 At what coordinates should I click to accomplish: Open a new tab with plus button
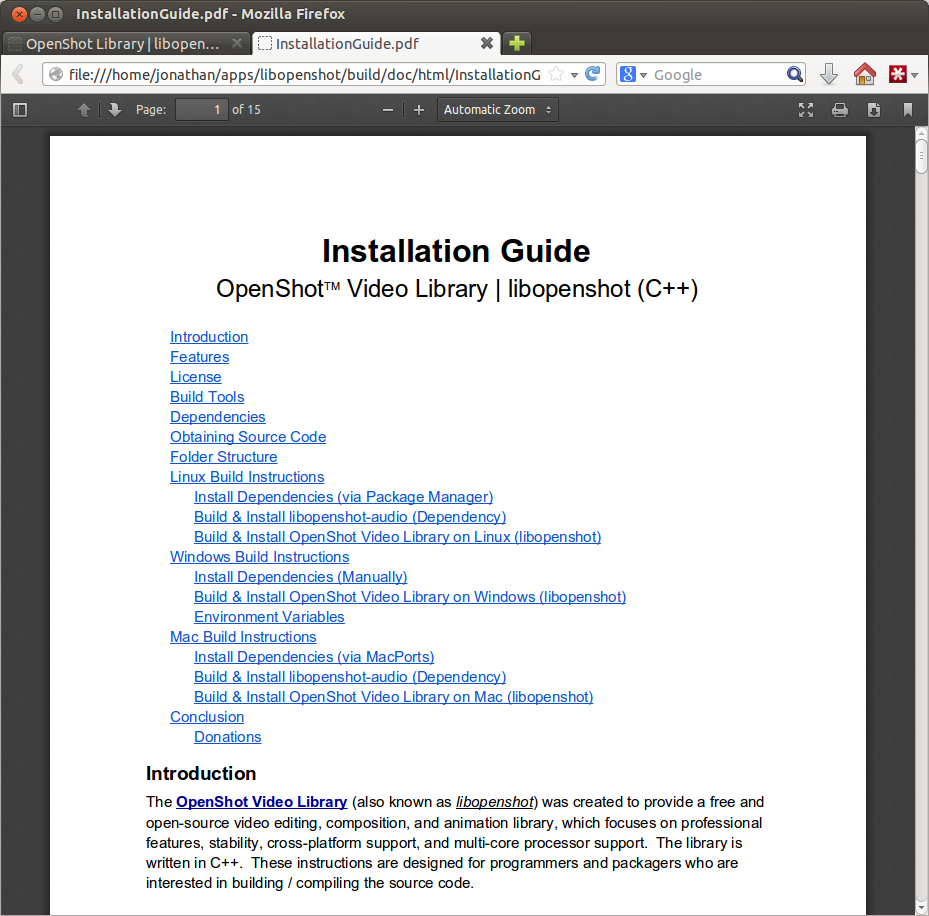coord(516,43)
